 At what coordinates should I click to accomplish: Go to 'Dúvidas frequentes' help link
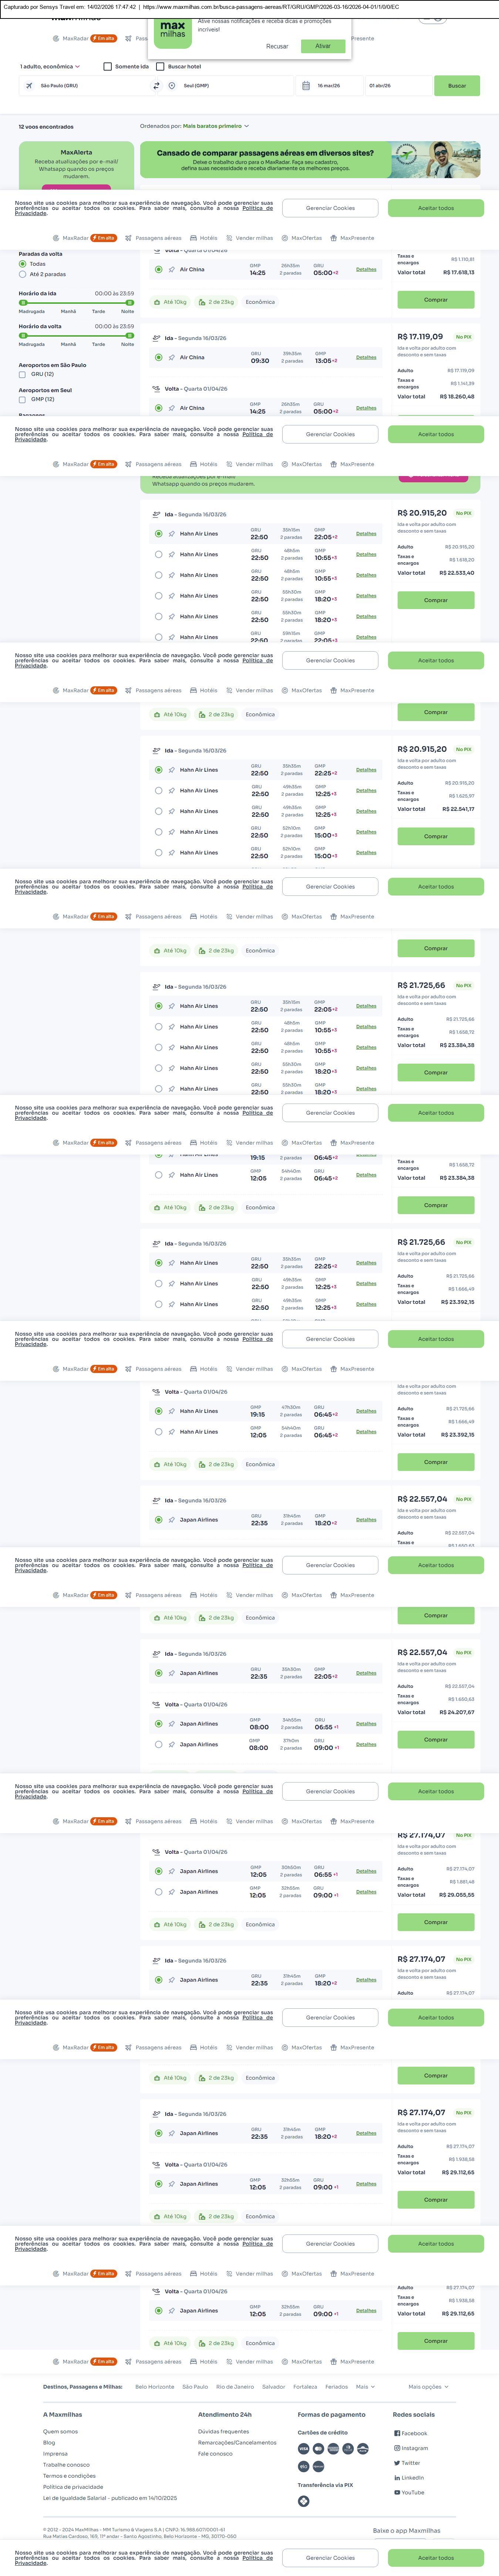click(x=223, y=2431)
